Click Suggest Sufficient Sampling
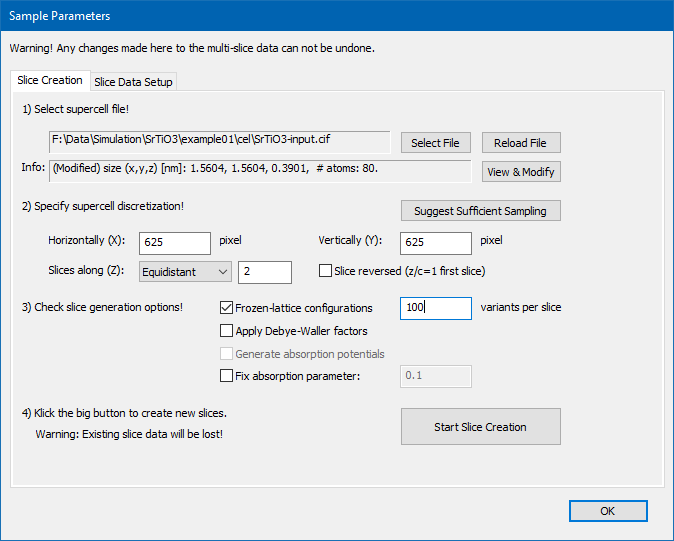Image resolution: width=674 pixels, height=541 pixels. [x=480, y=211]
